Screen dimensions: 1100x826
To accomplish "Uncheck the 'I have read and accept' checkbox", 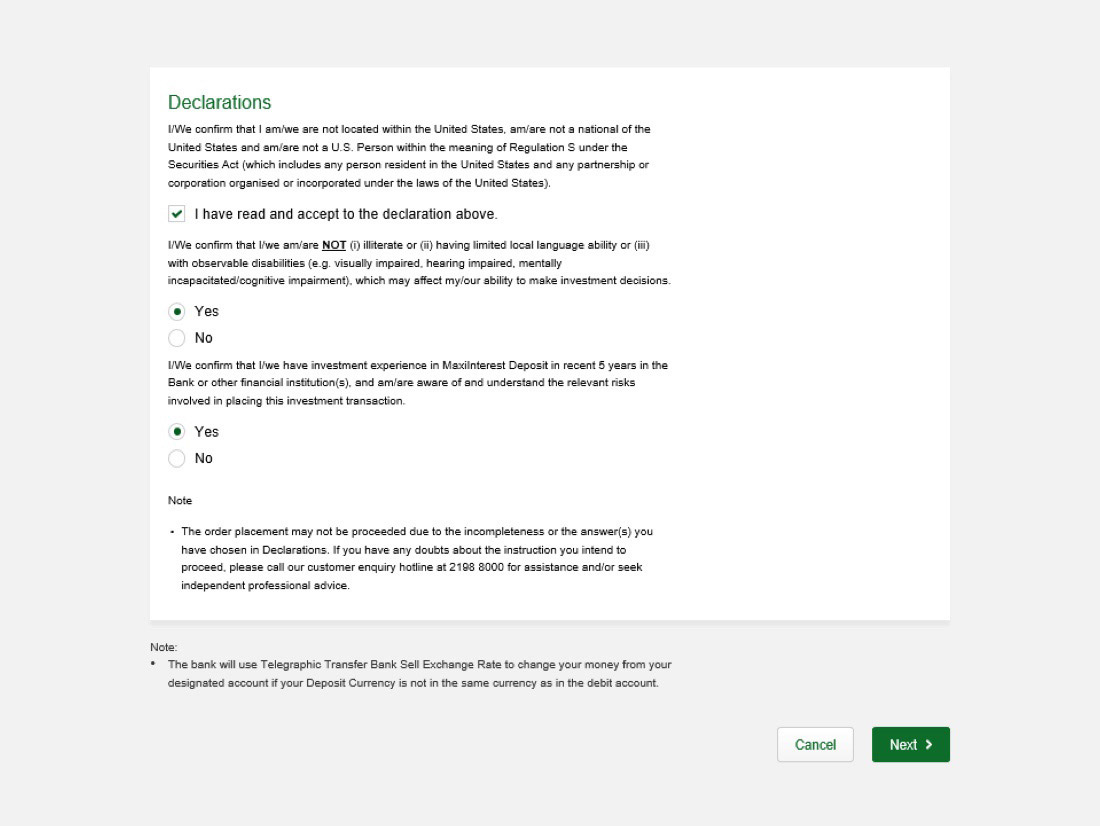I will [177, 214].
